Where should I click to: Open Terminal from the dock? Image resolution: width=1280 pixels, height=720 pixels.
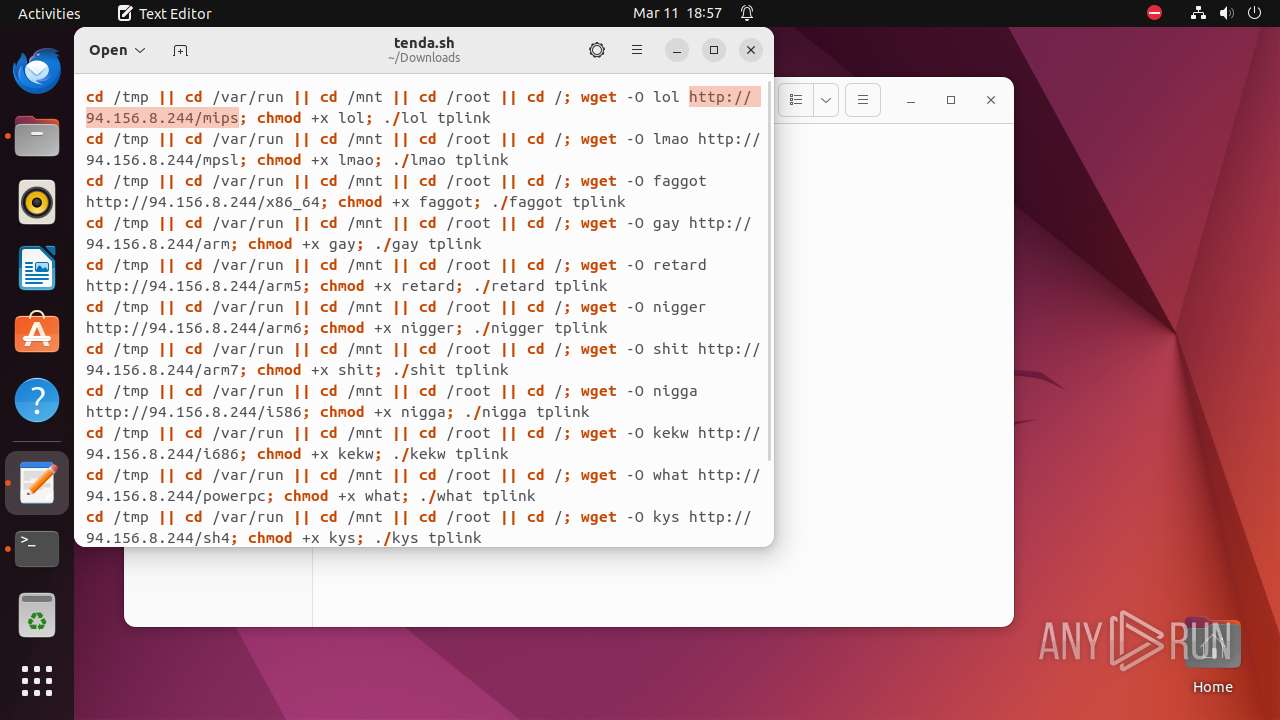pos(37,549)
